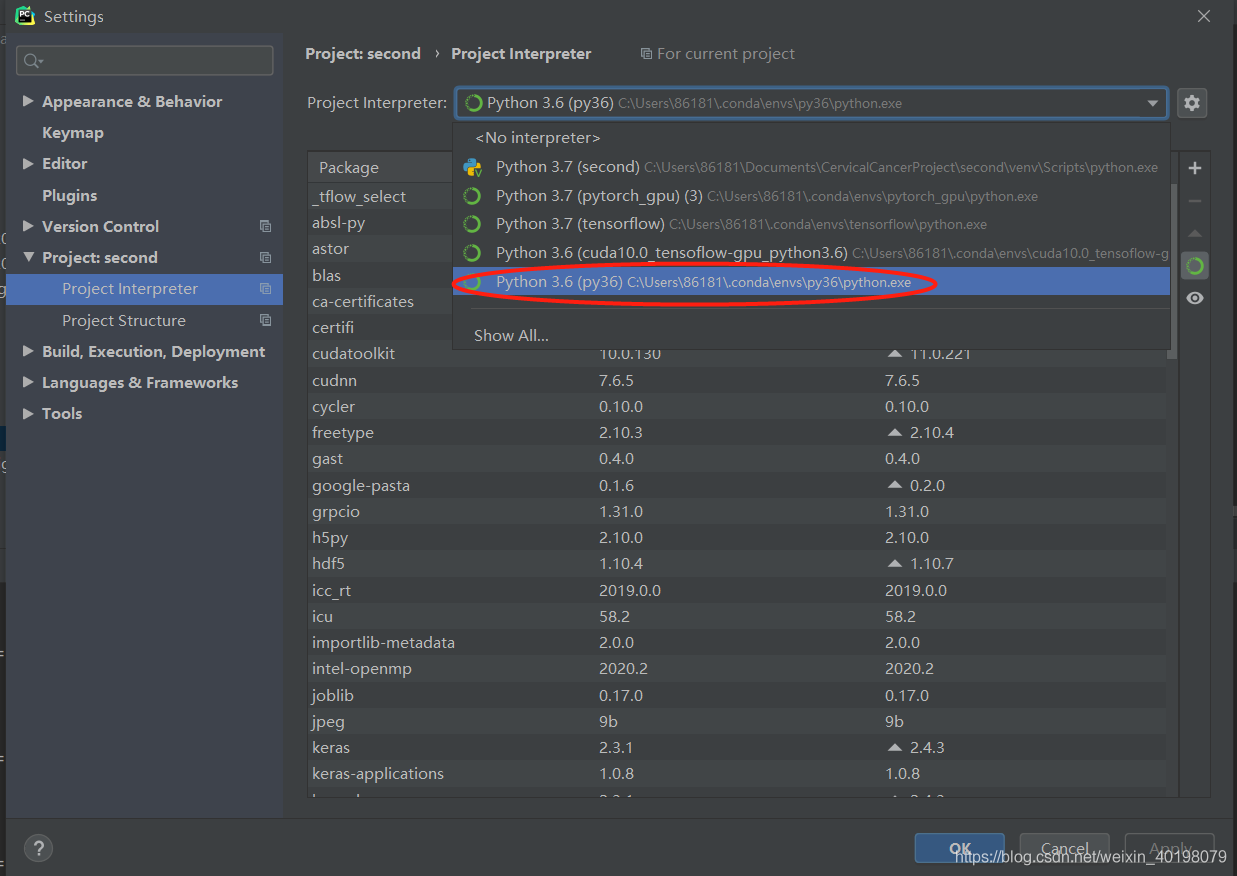Screen dimensions: 1237x876
Task: Click the PyCharm logo in the title bar
Action: (25, 16)
